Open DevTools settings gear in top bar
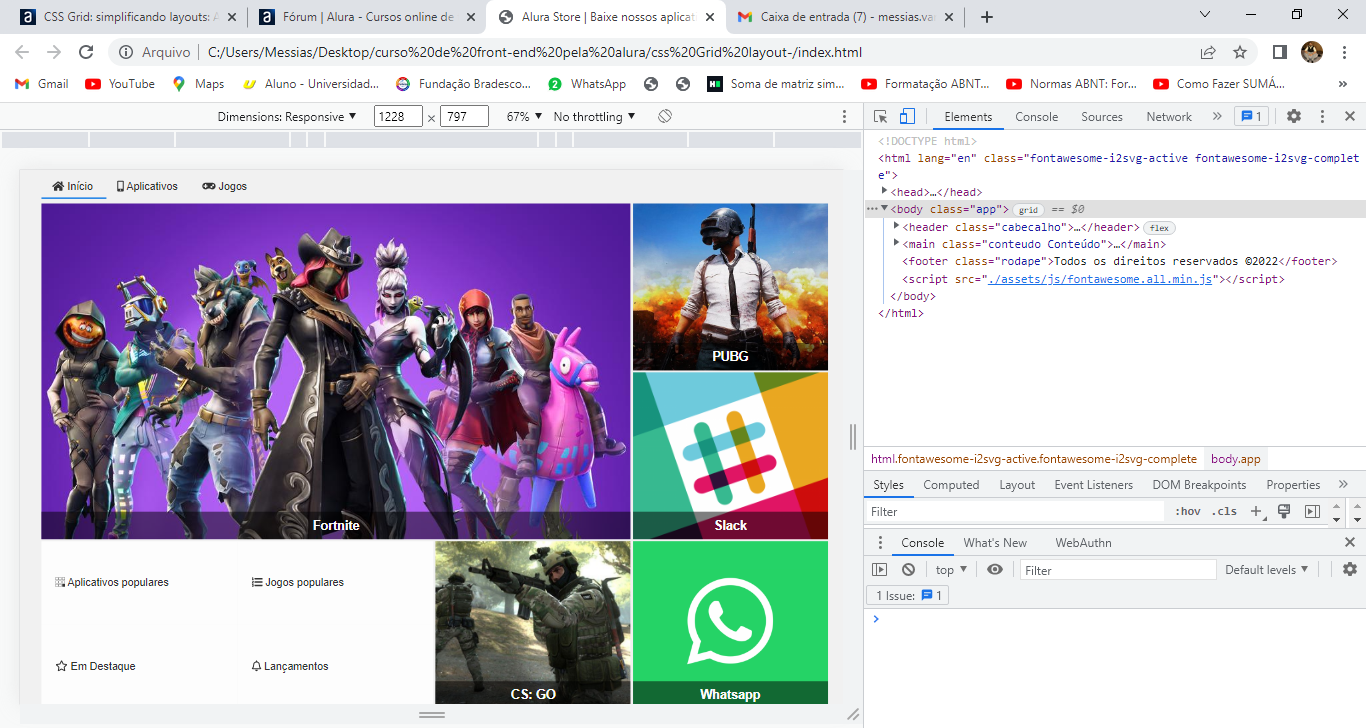The image size is (1366, 728). (1294, 117)
